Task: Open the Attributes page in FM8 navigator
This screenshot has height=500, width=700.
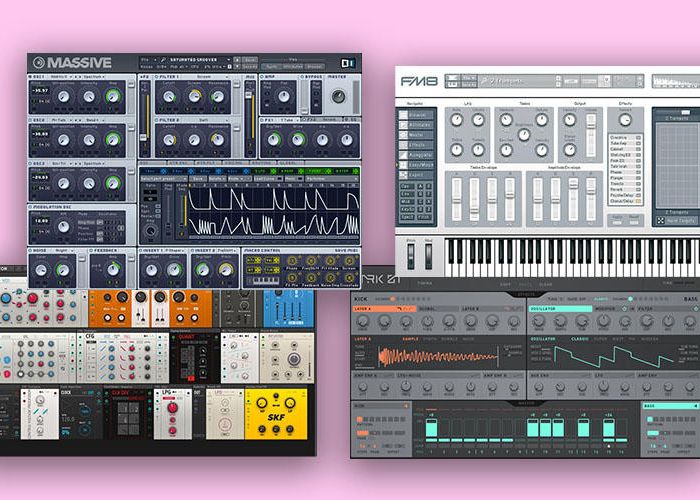Action: [x=418, y=125]
